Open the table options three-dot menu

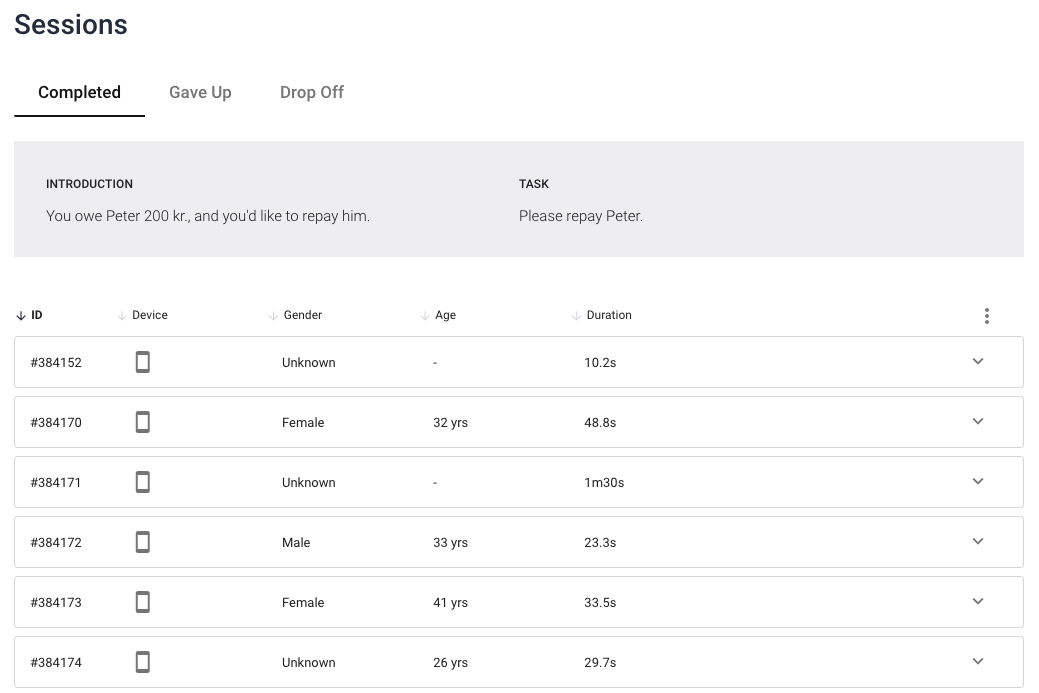[x=987, y=316]
